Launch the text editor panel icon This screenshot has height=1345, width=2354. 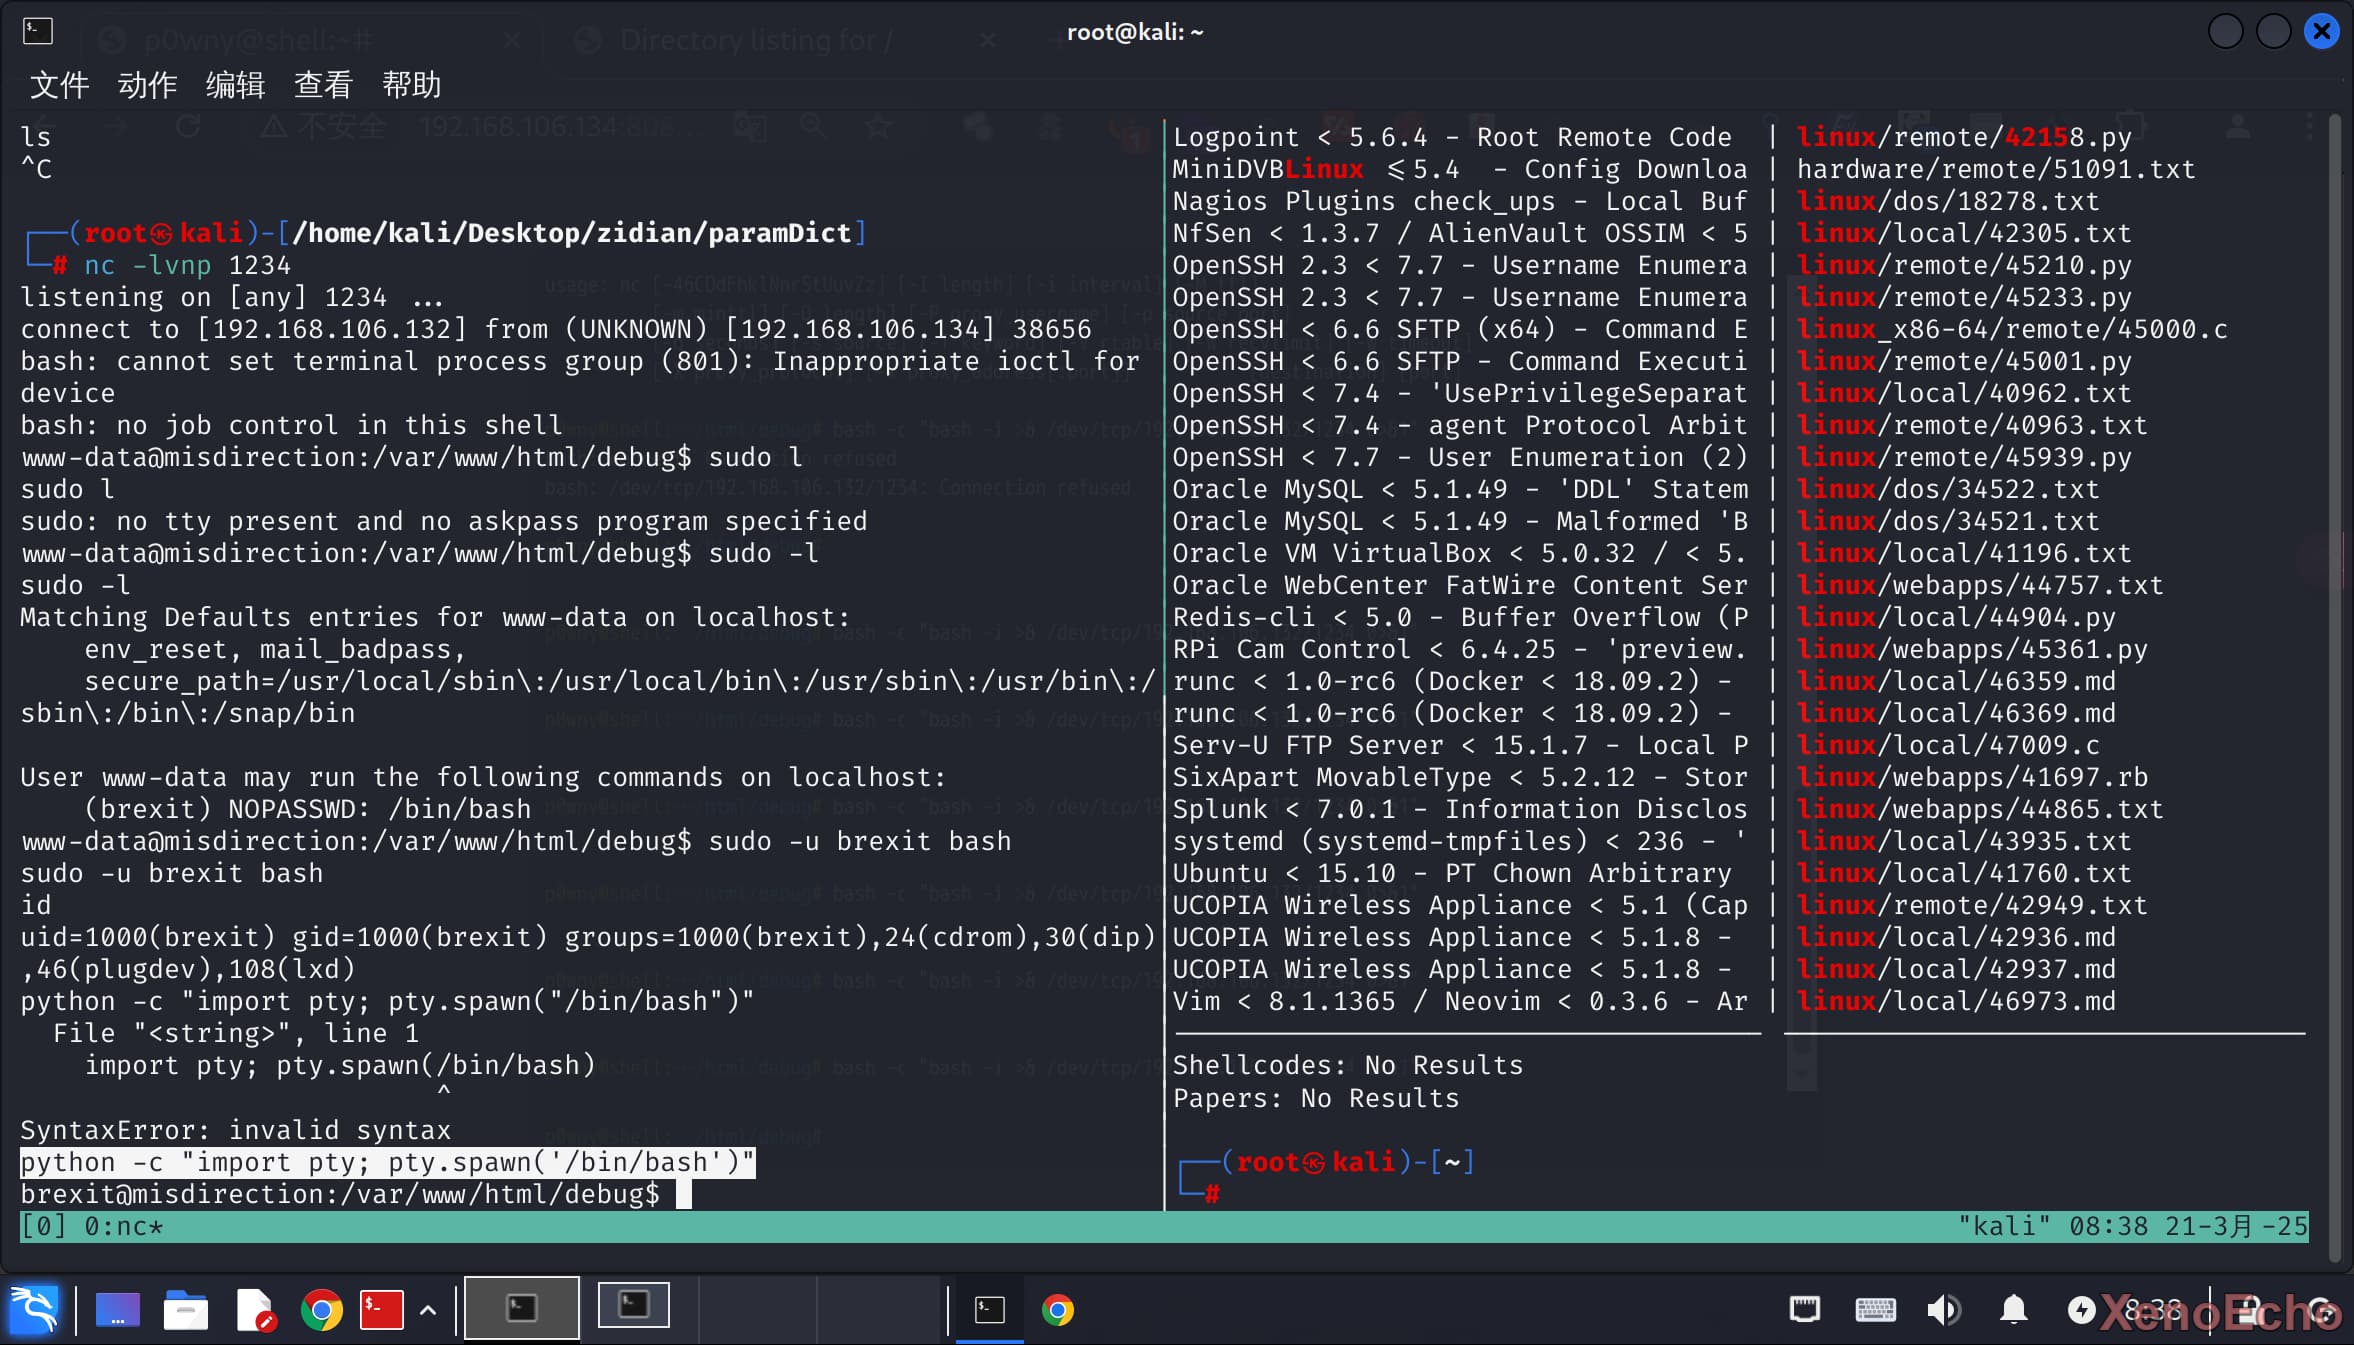(254, 1309)
